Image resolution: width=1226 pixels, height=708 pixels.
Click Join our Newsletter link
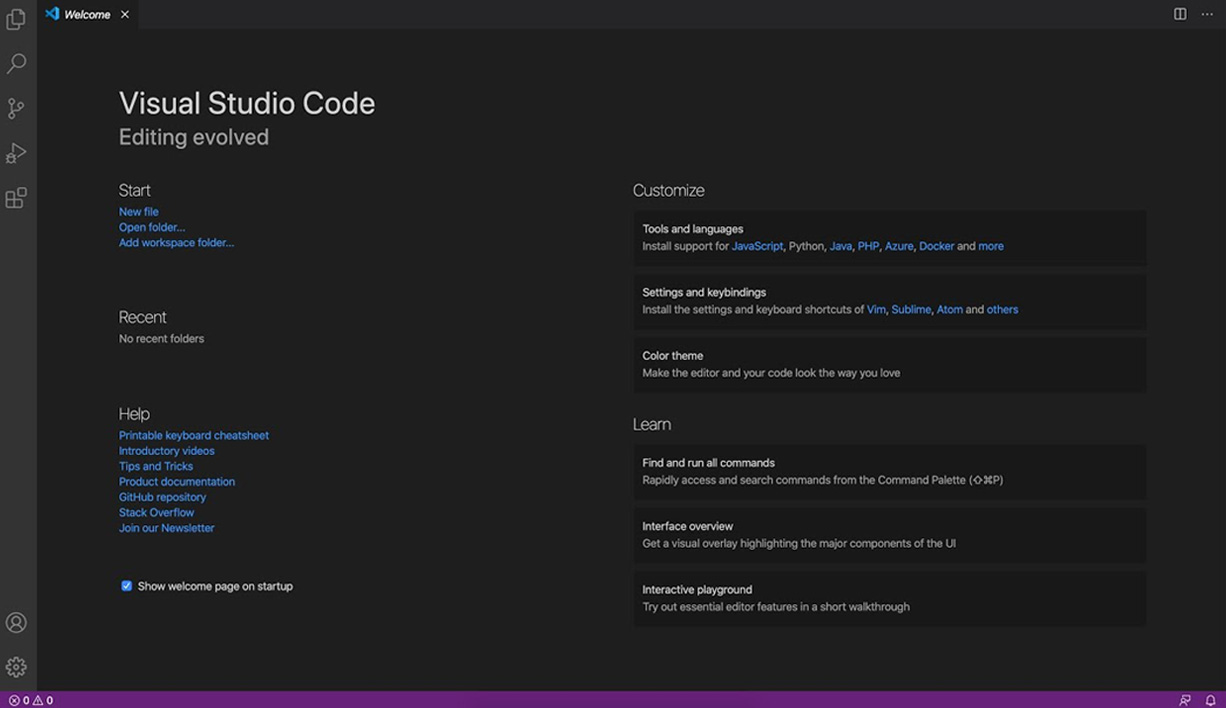click(x=167, y=528)
